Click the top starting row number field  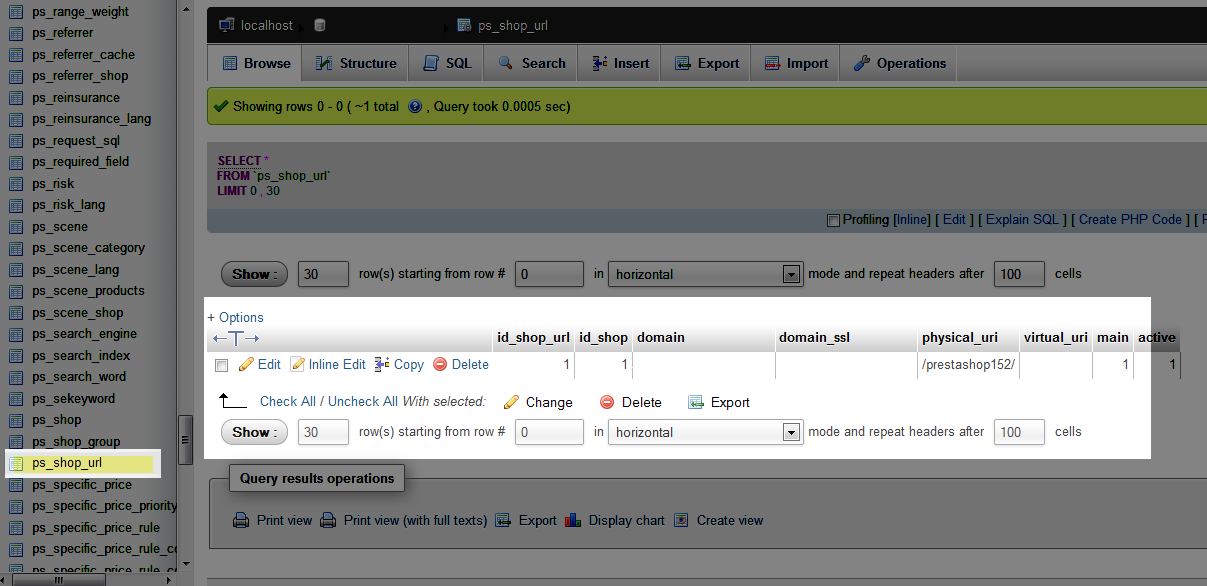click(549, 274)
